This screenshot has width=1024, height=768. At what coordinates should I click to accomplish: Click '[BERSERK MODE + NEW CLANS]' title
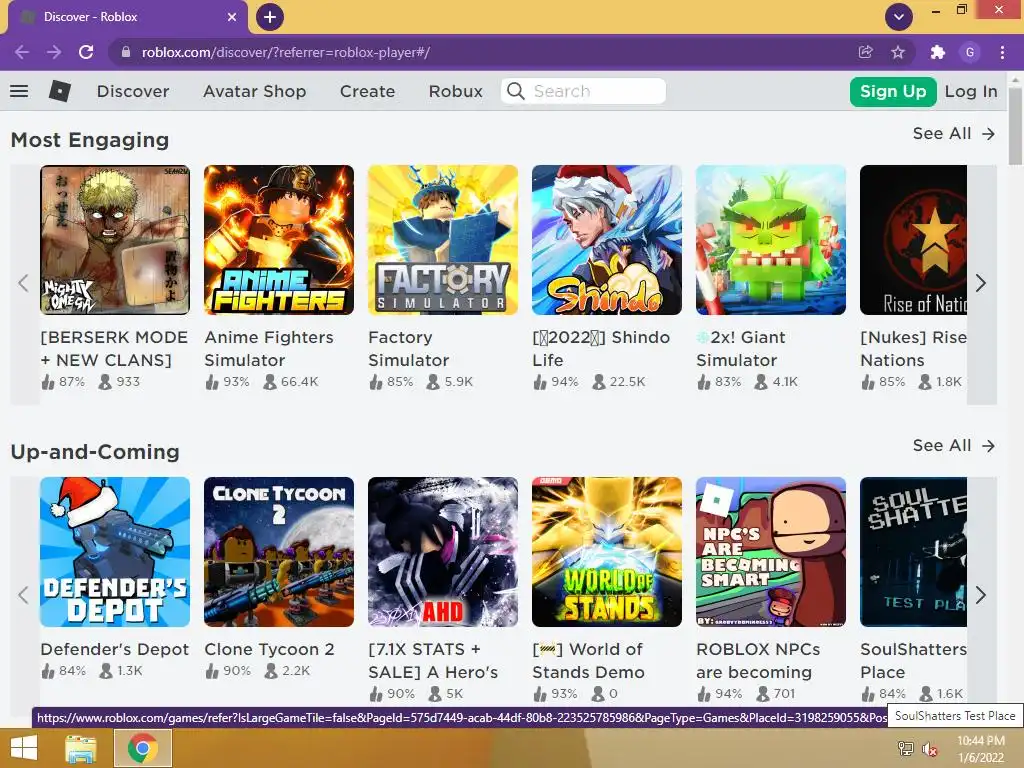[114, 349]
